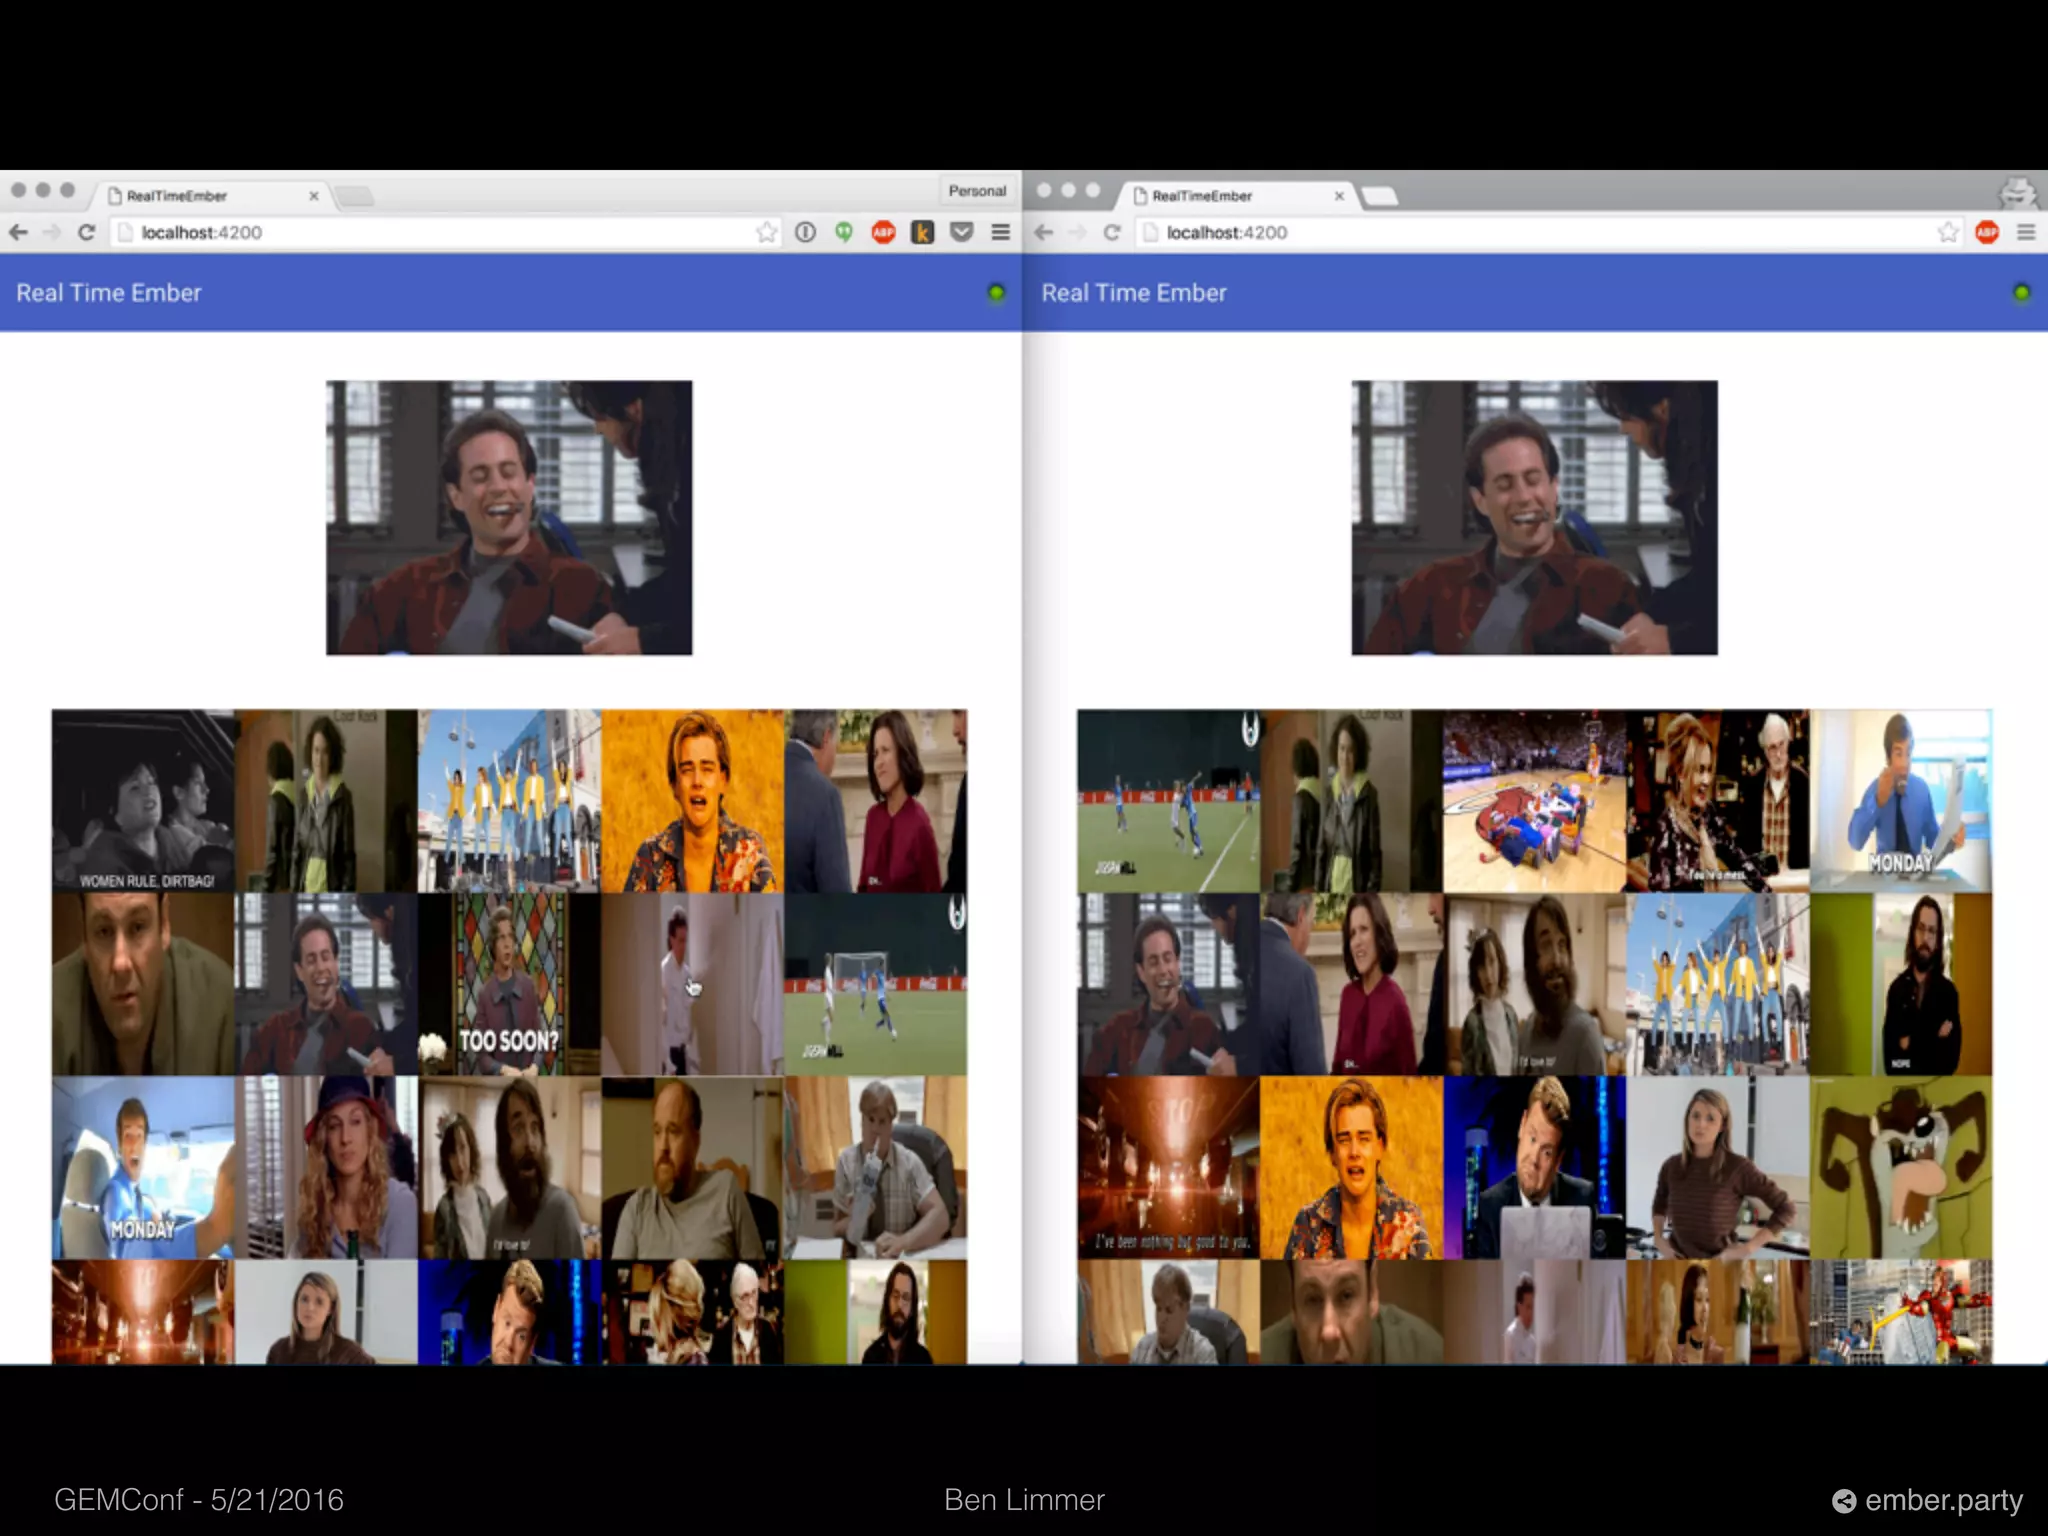Open a new tab in right browser
This screenshot has width=2048, height=1536.
(x=1380, y=196)
